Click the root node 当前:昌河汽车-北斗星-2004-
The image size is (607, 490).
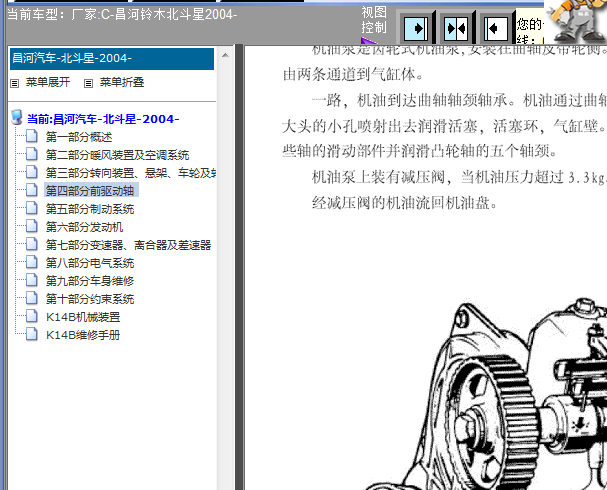[103, 119]
